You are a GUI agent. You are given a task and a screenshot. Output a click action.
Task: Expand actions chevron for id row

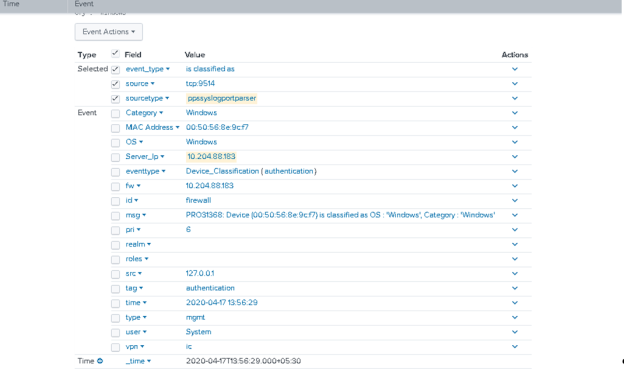(515, 200)
